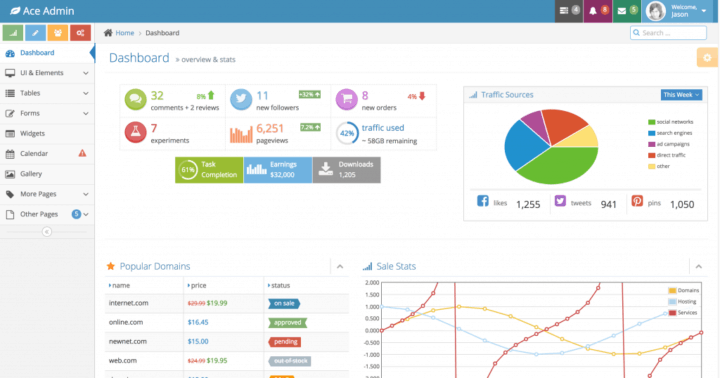Select Dashboard in the sidebar

47,53
